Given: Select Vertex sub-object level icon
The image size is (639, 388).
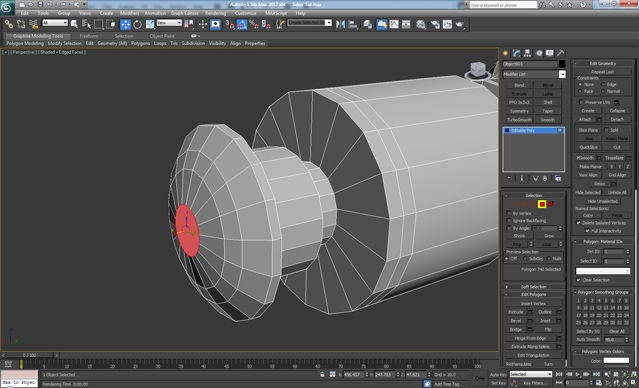Looking at the screenshot, I should click(x=515, y=204).
